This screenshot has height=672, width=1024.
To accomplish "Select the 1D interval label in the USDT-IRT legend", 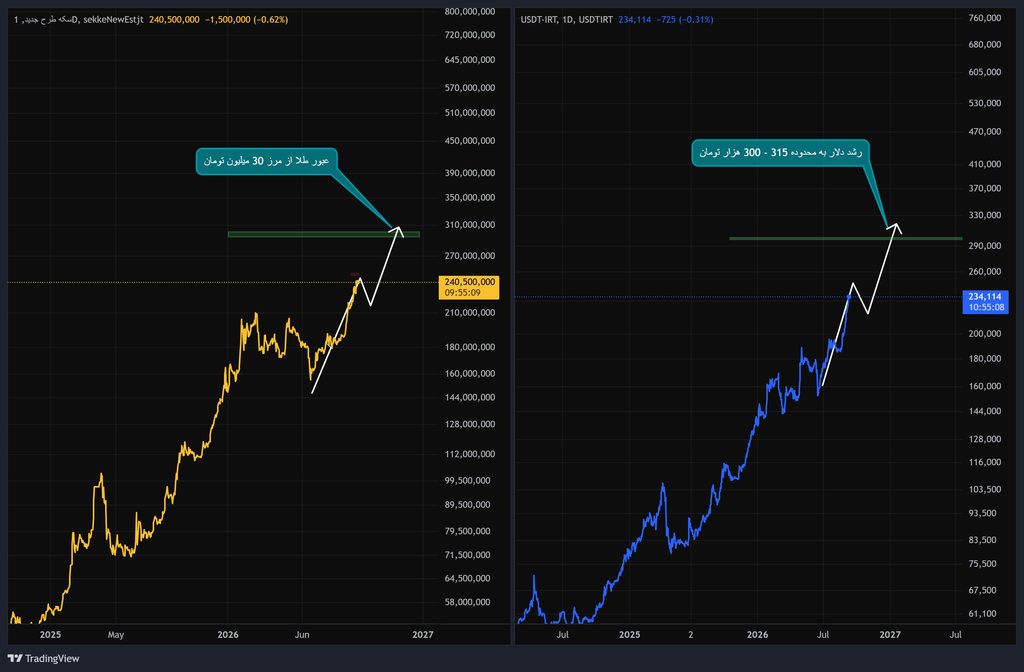I will [x=568, y=20].
